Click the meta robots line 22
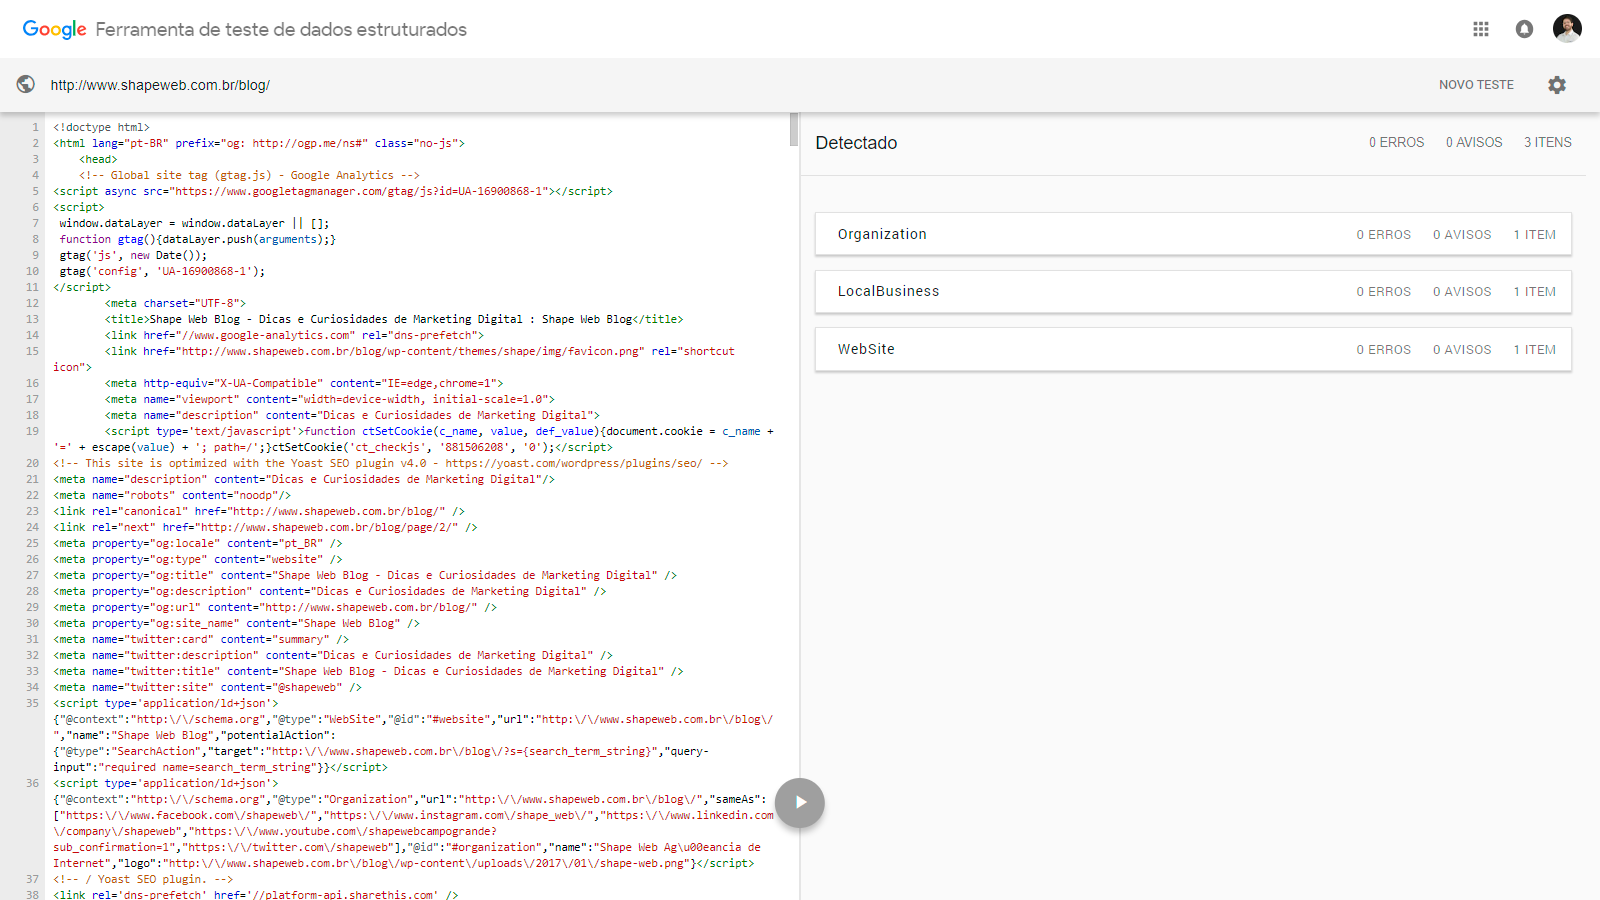This screenshot has width=1600, height=900. coord(172,495)
